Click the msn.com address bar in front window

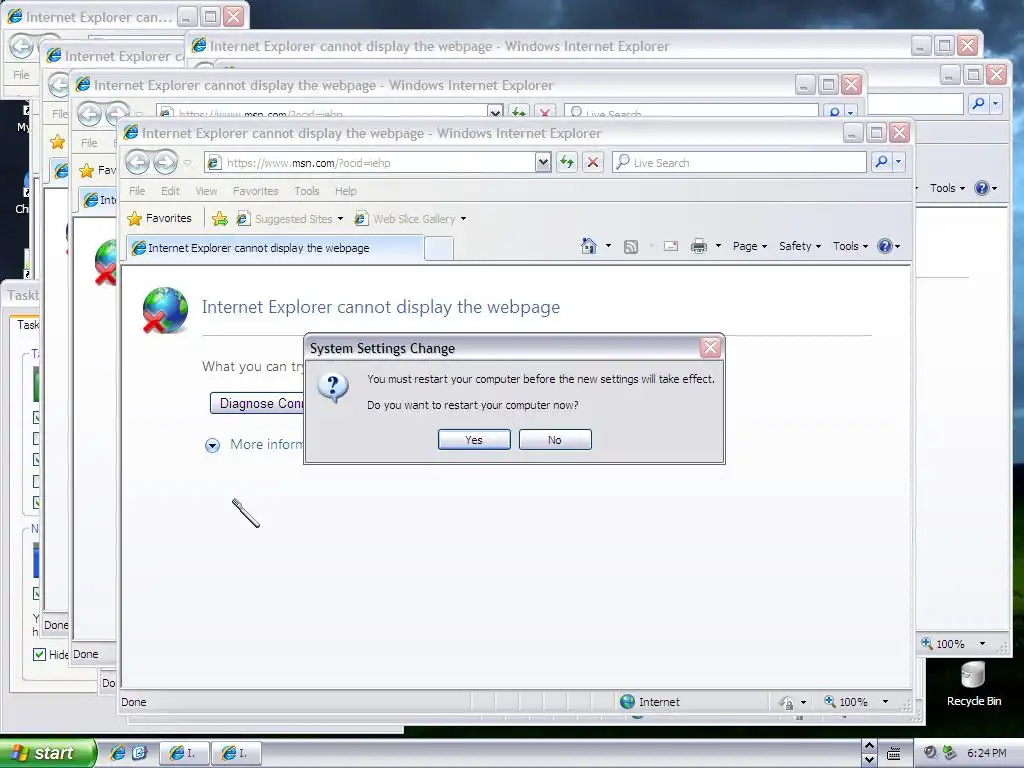coord(372,163)
